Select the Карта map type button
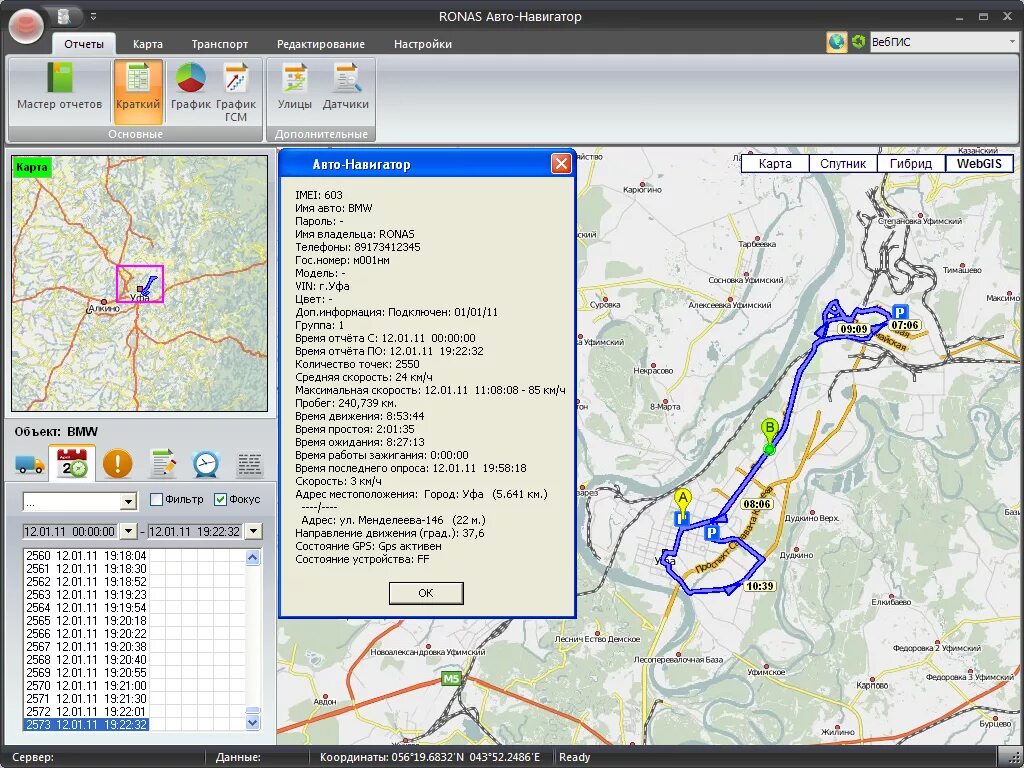The width and height of the screenshot is (1024, 768). tap(775, 163)
